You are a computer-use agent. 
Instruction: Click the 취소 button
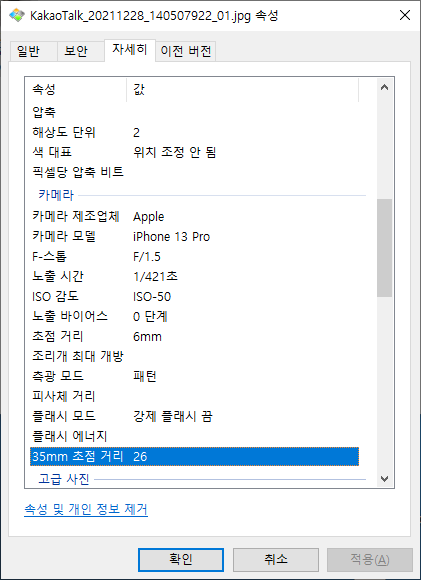click(276, 559)
